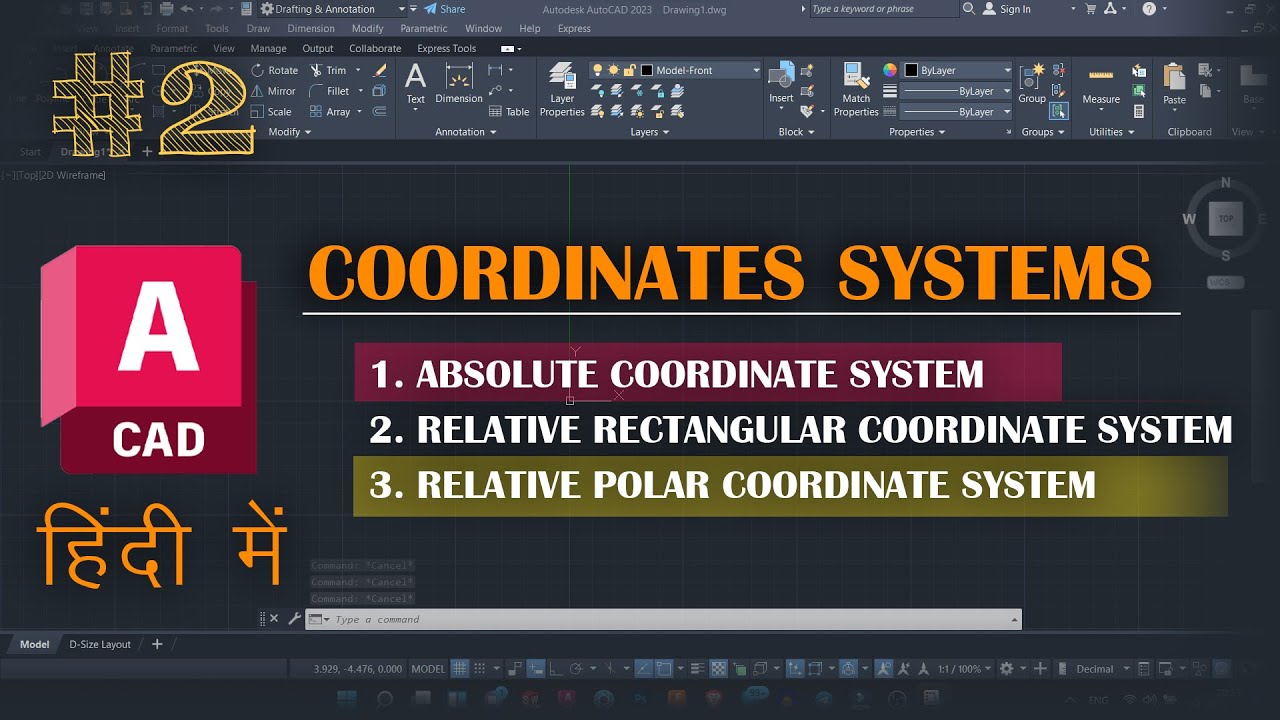The height and width of the screenshot is (720, 1280).
Task: Click the TOP face of the ViewCube
Action: (x=1225, y=218)
